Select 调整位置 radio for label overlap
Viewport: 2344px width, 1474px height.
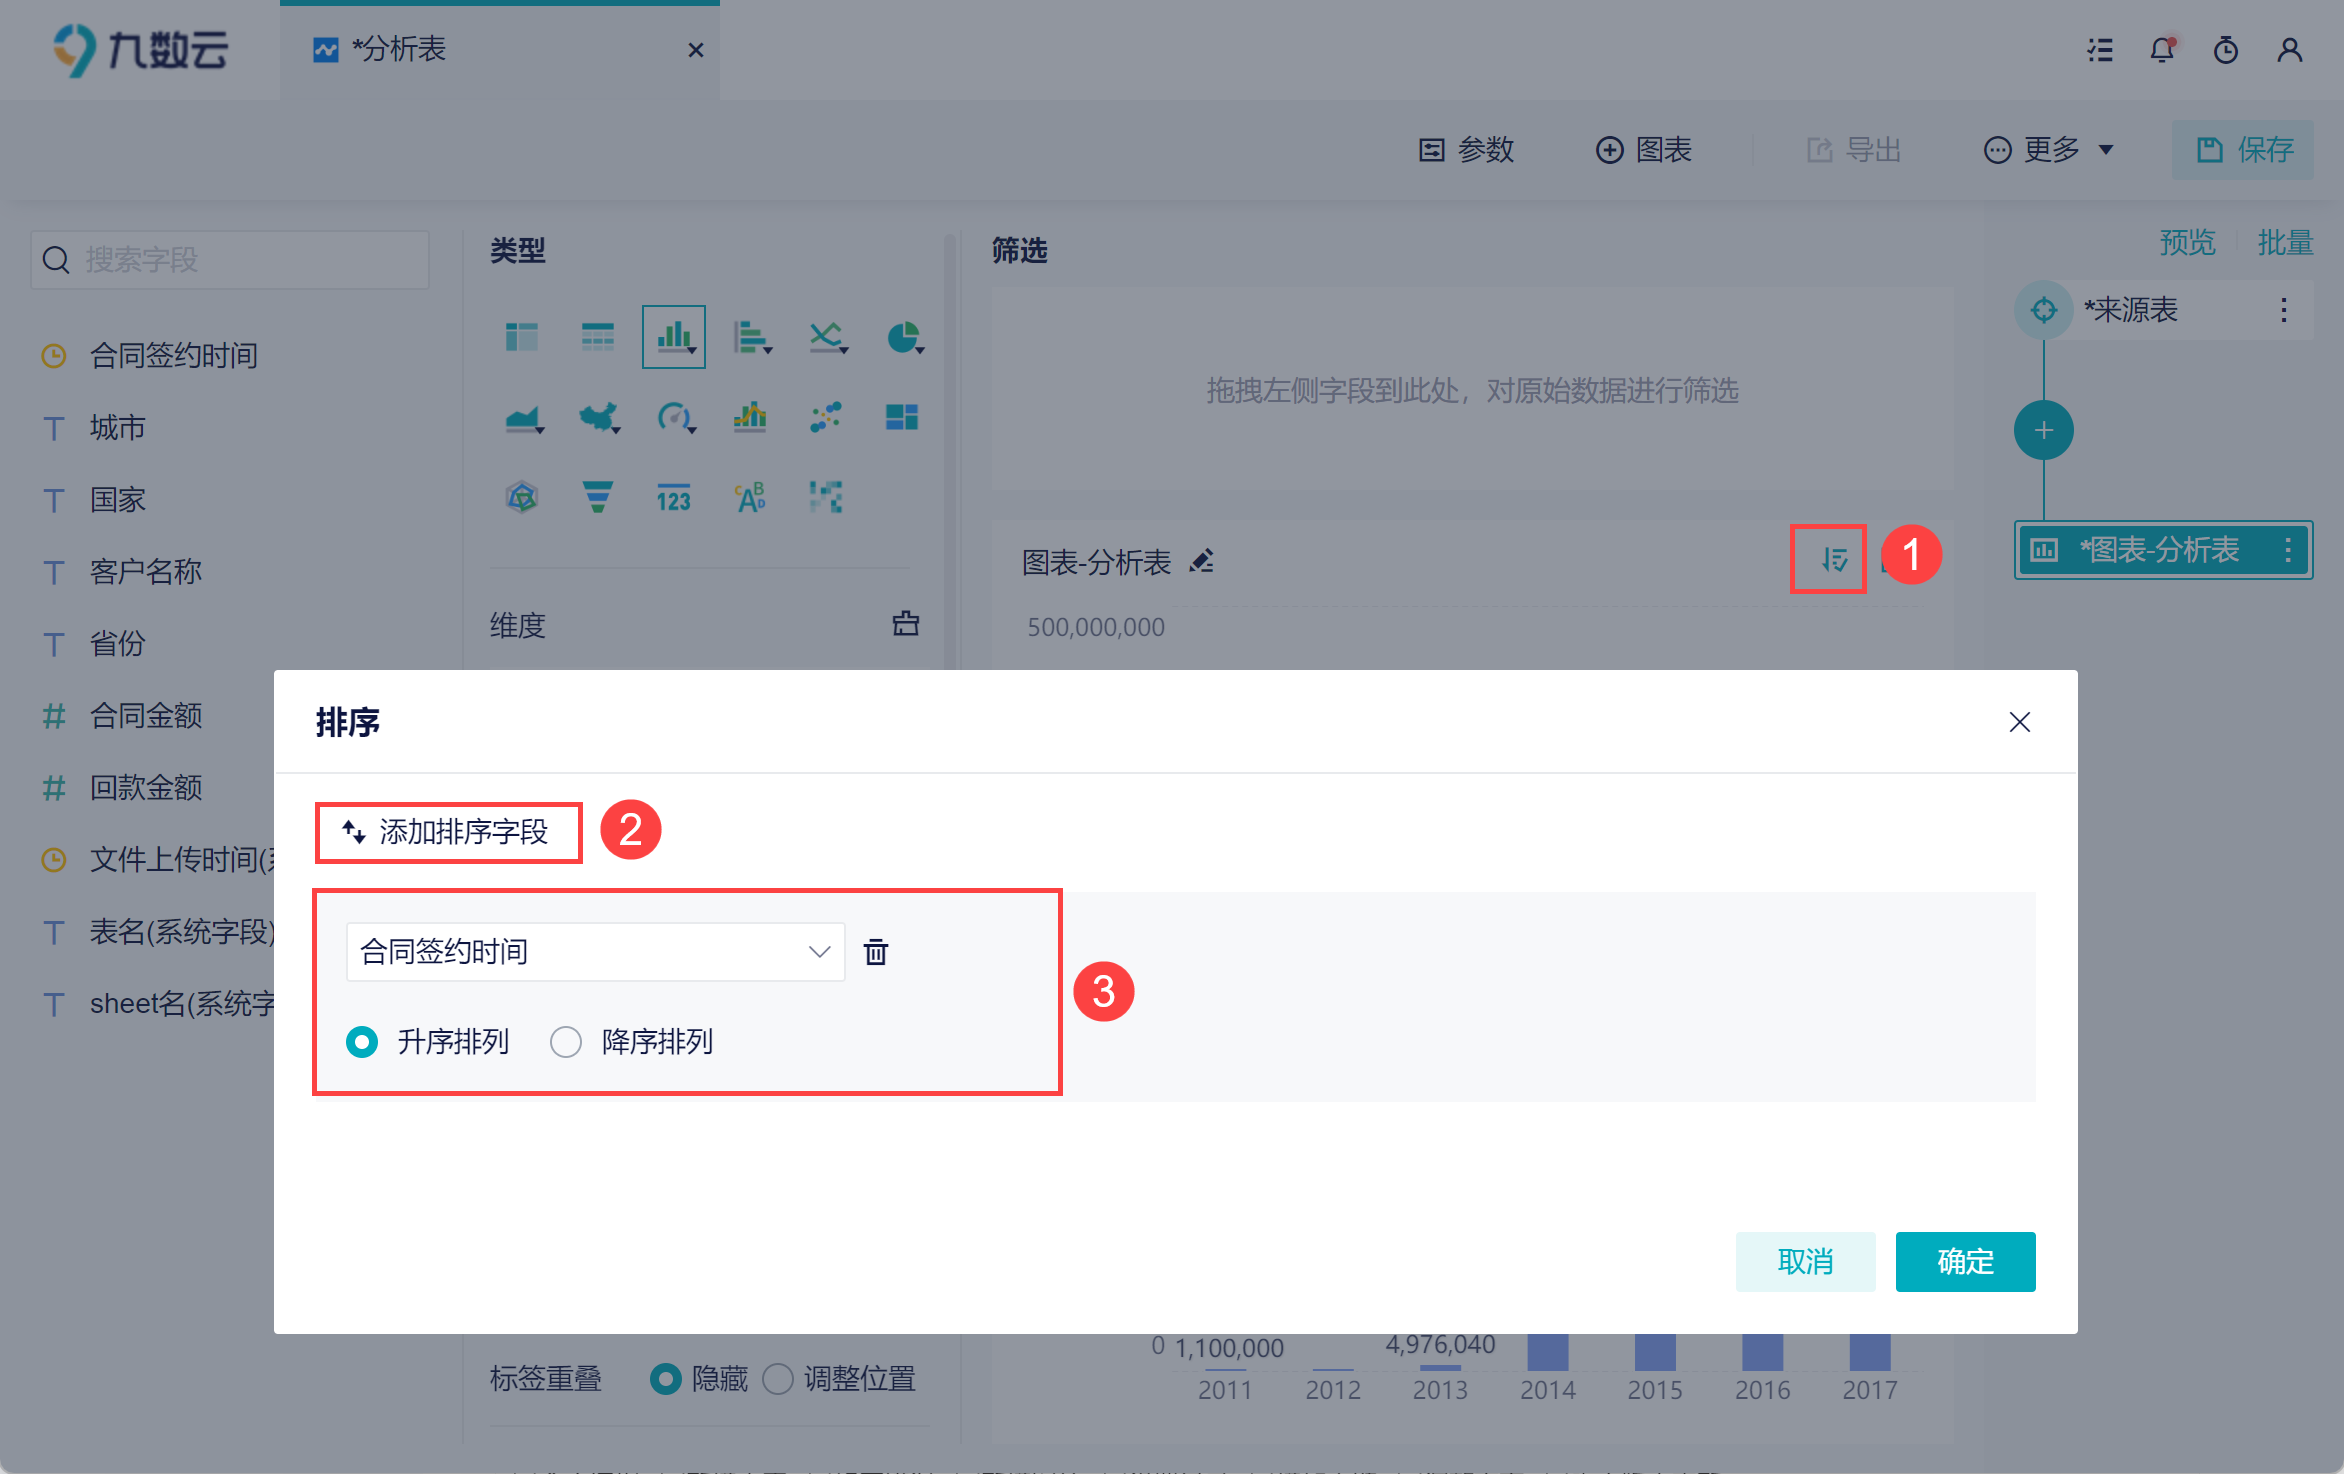tap(778, 1379)
